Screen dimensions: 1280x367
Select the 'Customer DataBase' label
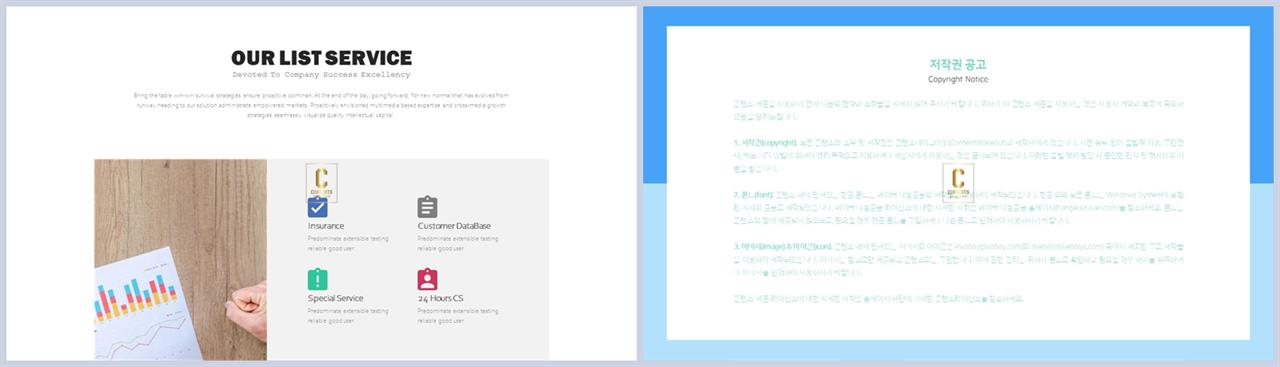[x=454, y=226]
